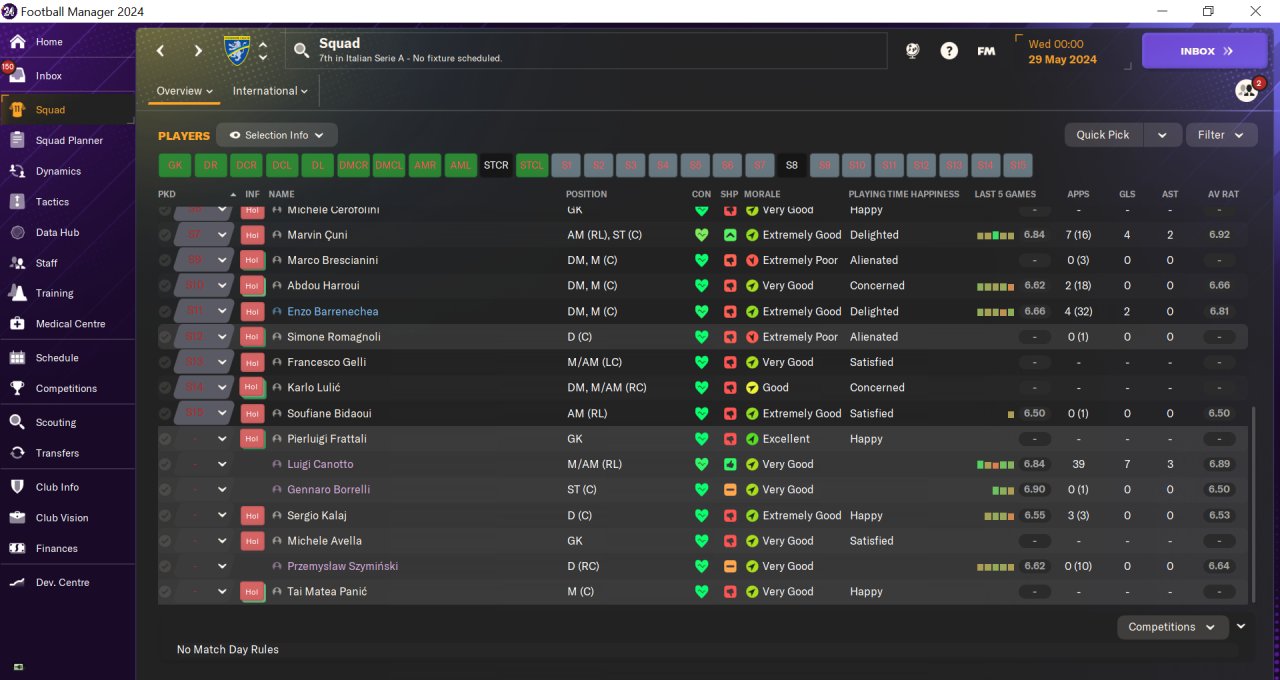Image resolution: width=1280 pixels, height=680 pixels.
Task: Toggle selection circle for Luigi Canotto
Action: click(165, 464)
